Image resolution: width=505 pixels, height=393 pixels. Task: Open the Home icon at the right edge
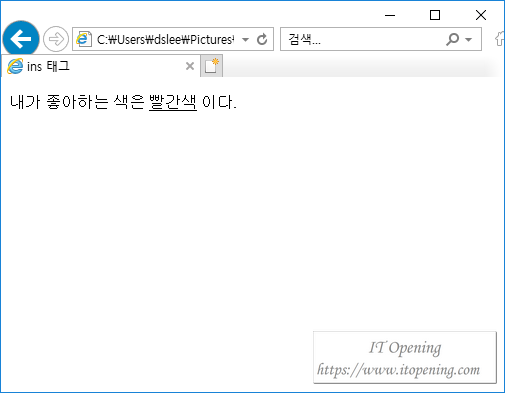[x=500, y=39]
